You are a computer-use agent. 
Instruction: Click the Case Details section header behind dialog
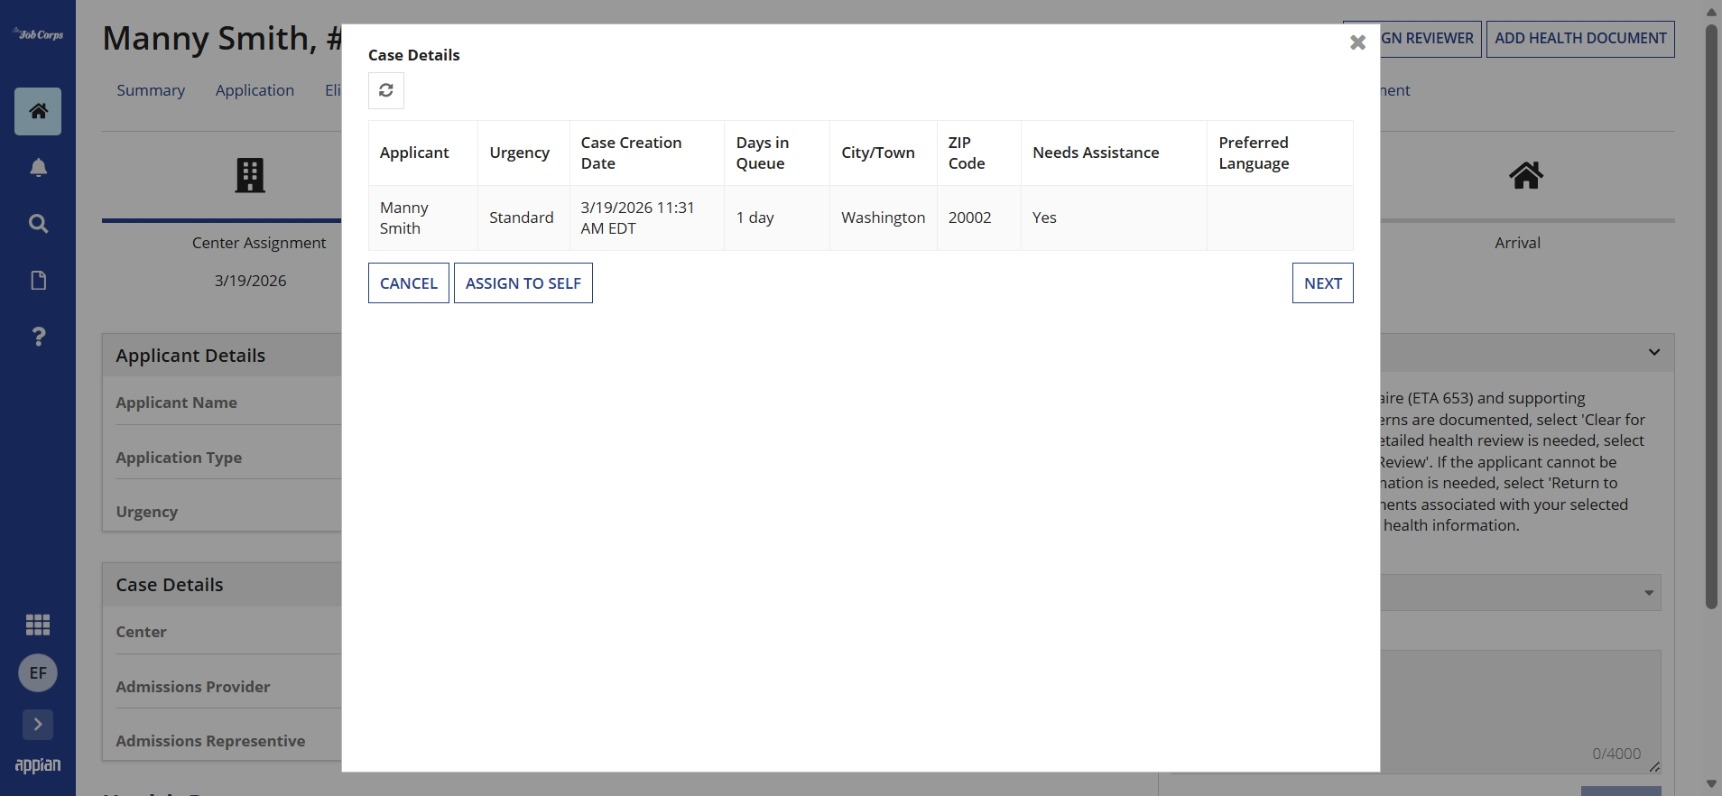click(x=169, y=585)
